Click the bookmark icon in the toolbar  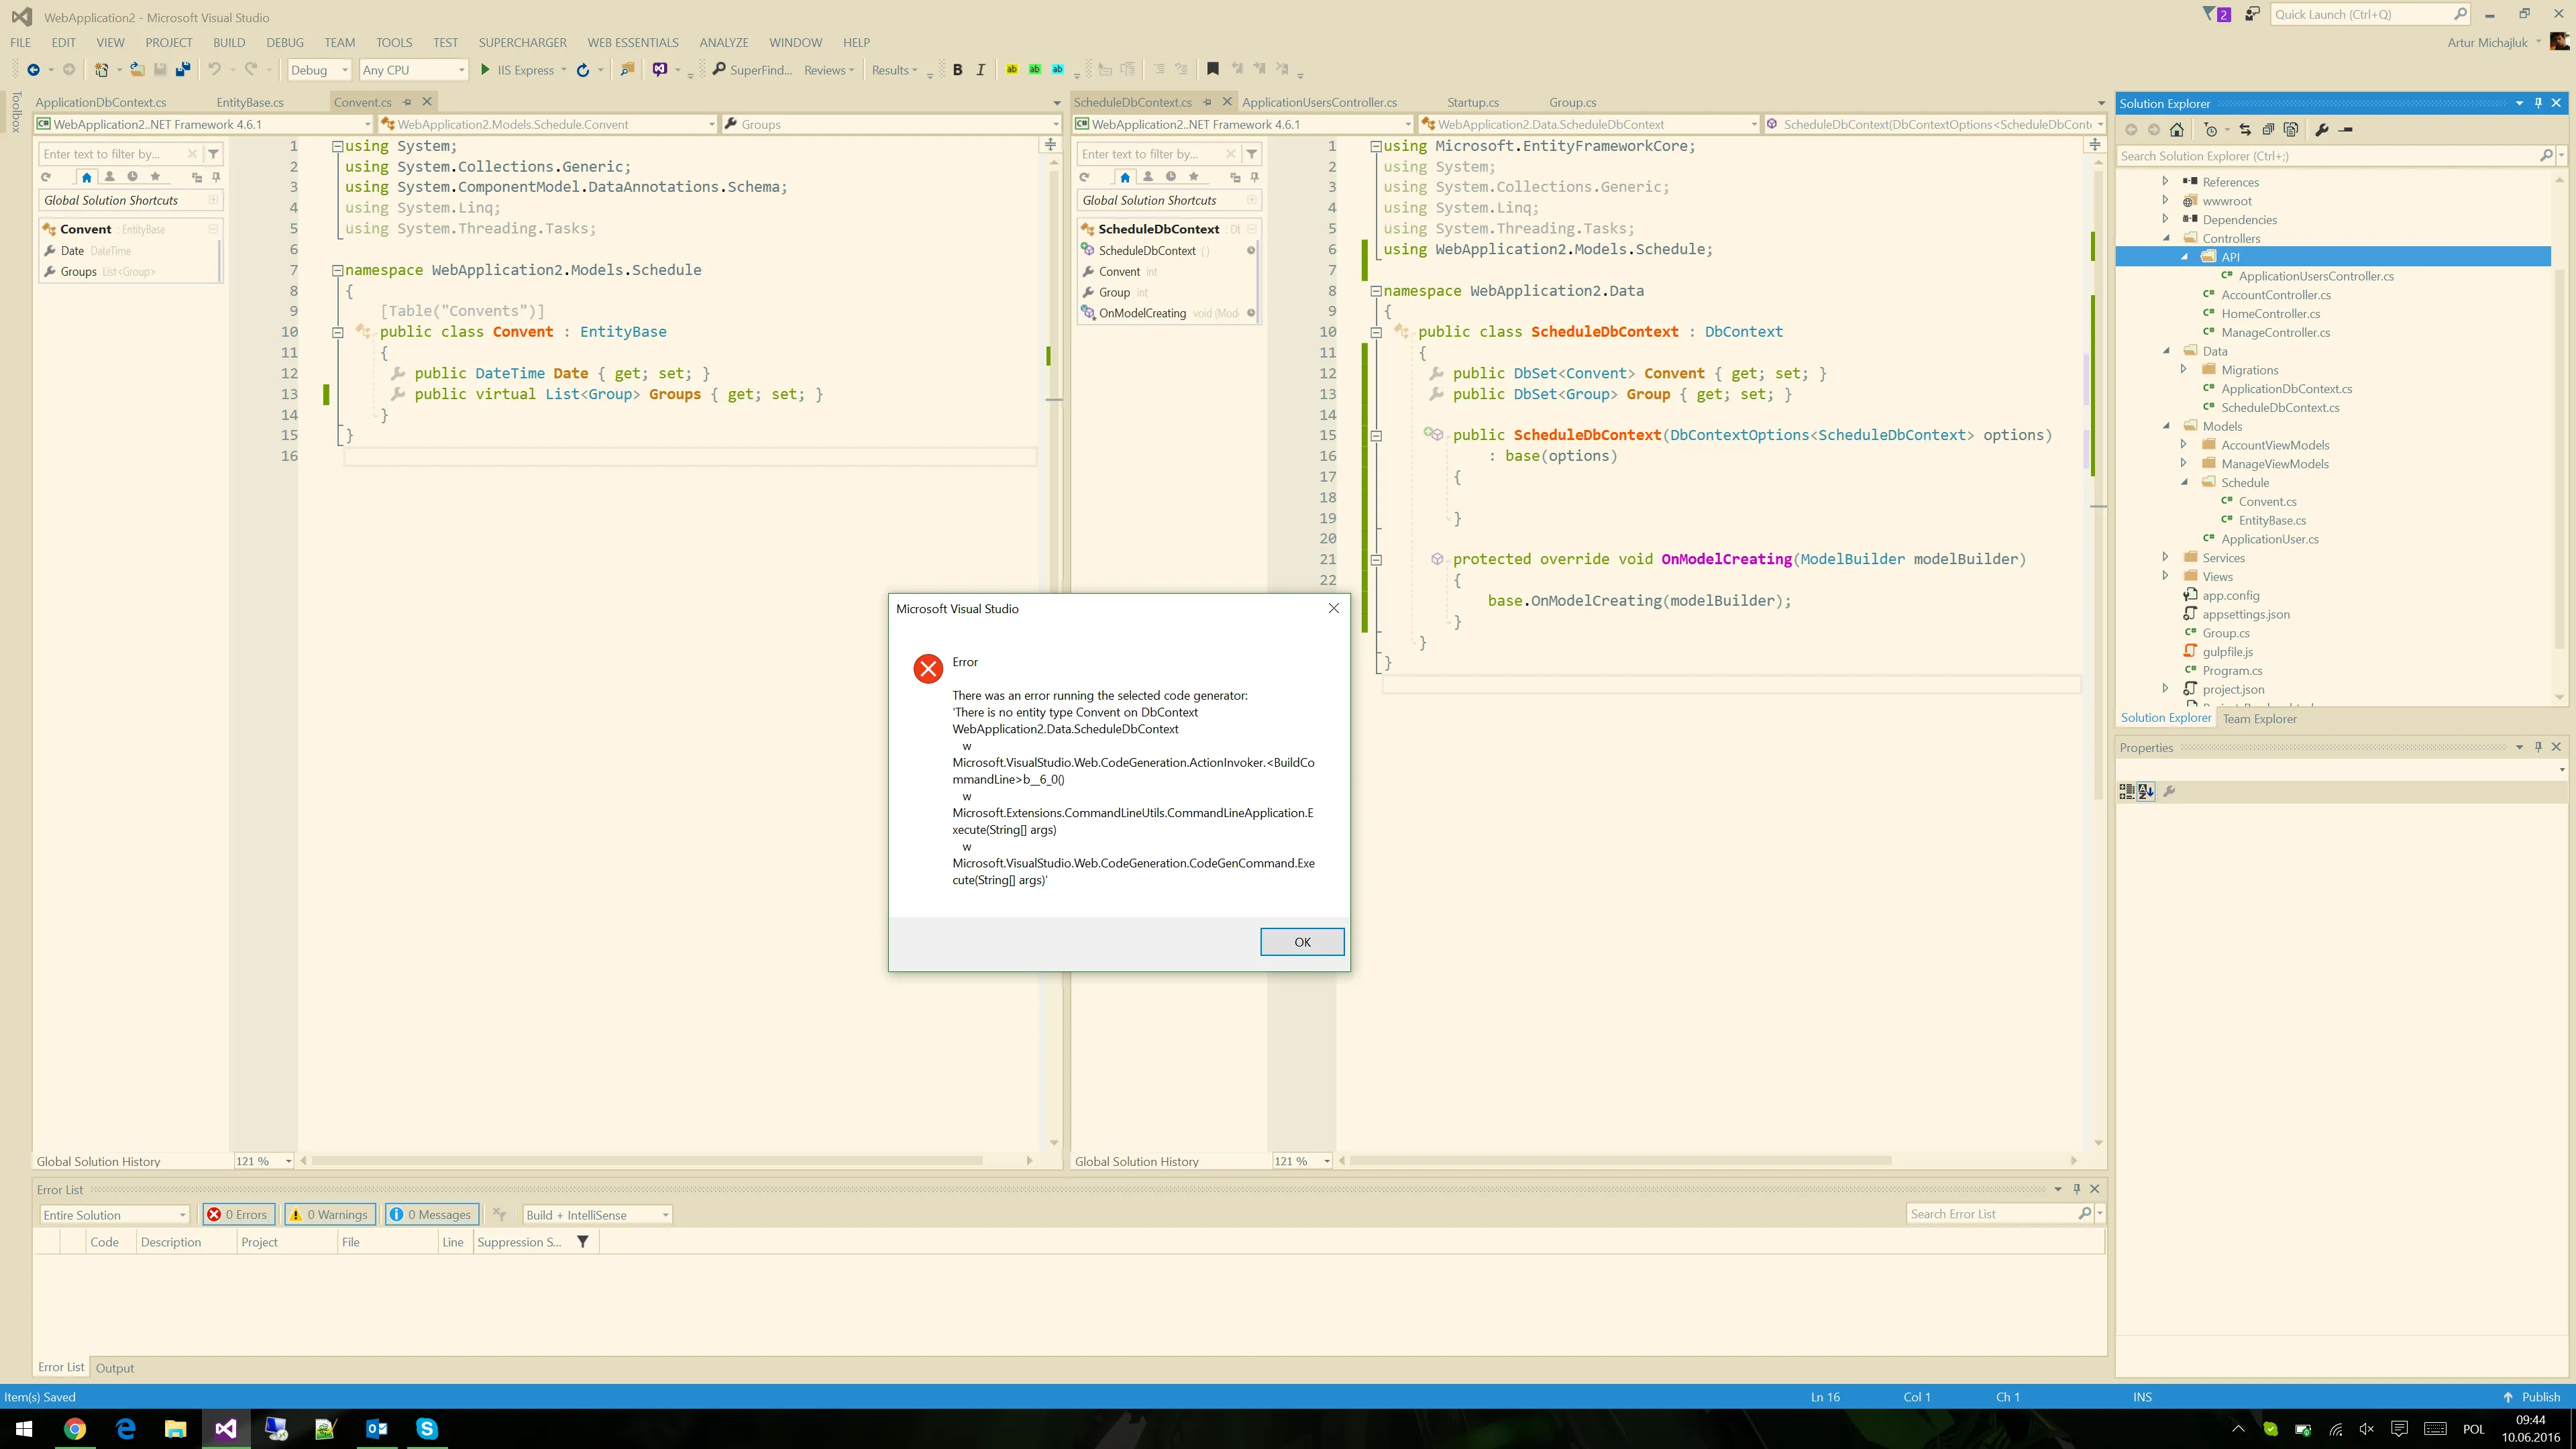[1212, 70]
